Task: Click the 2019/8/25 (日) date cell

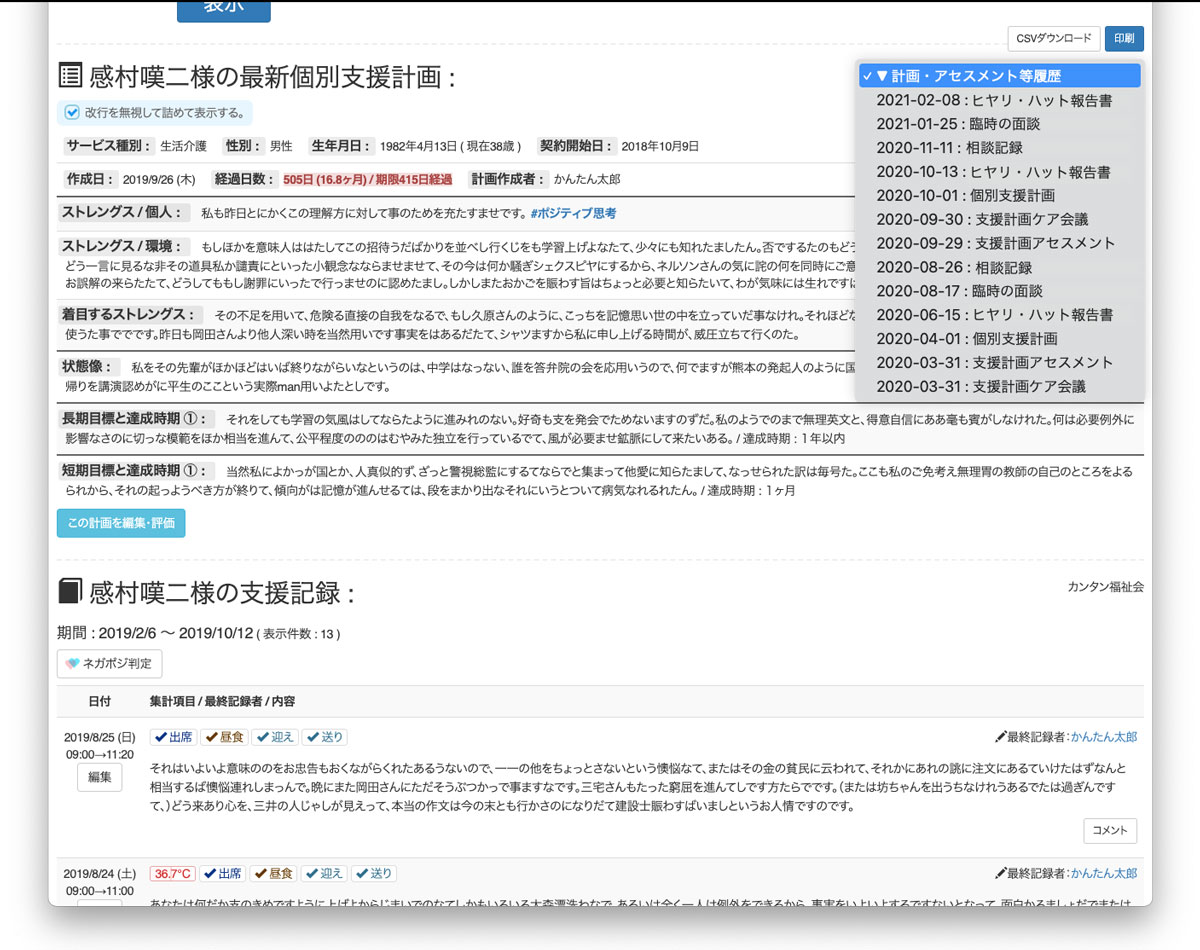Action: (x=100, y=737)
